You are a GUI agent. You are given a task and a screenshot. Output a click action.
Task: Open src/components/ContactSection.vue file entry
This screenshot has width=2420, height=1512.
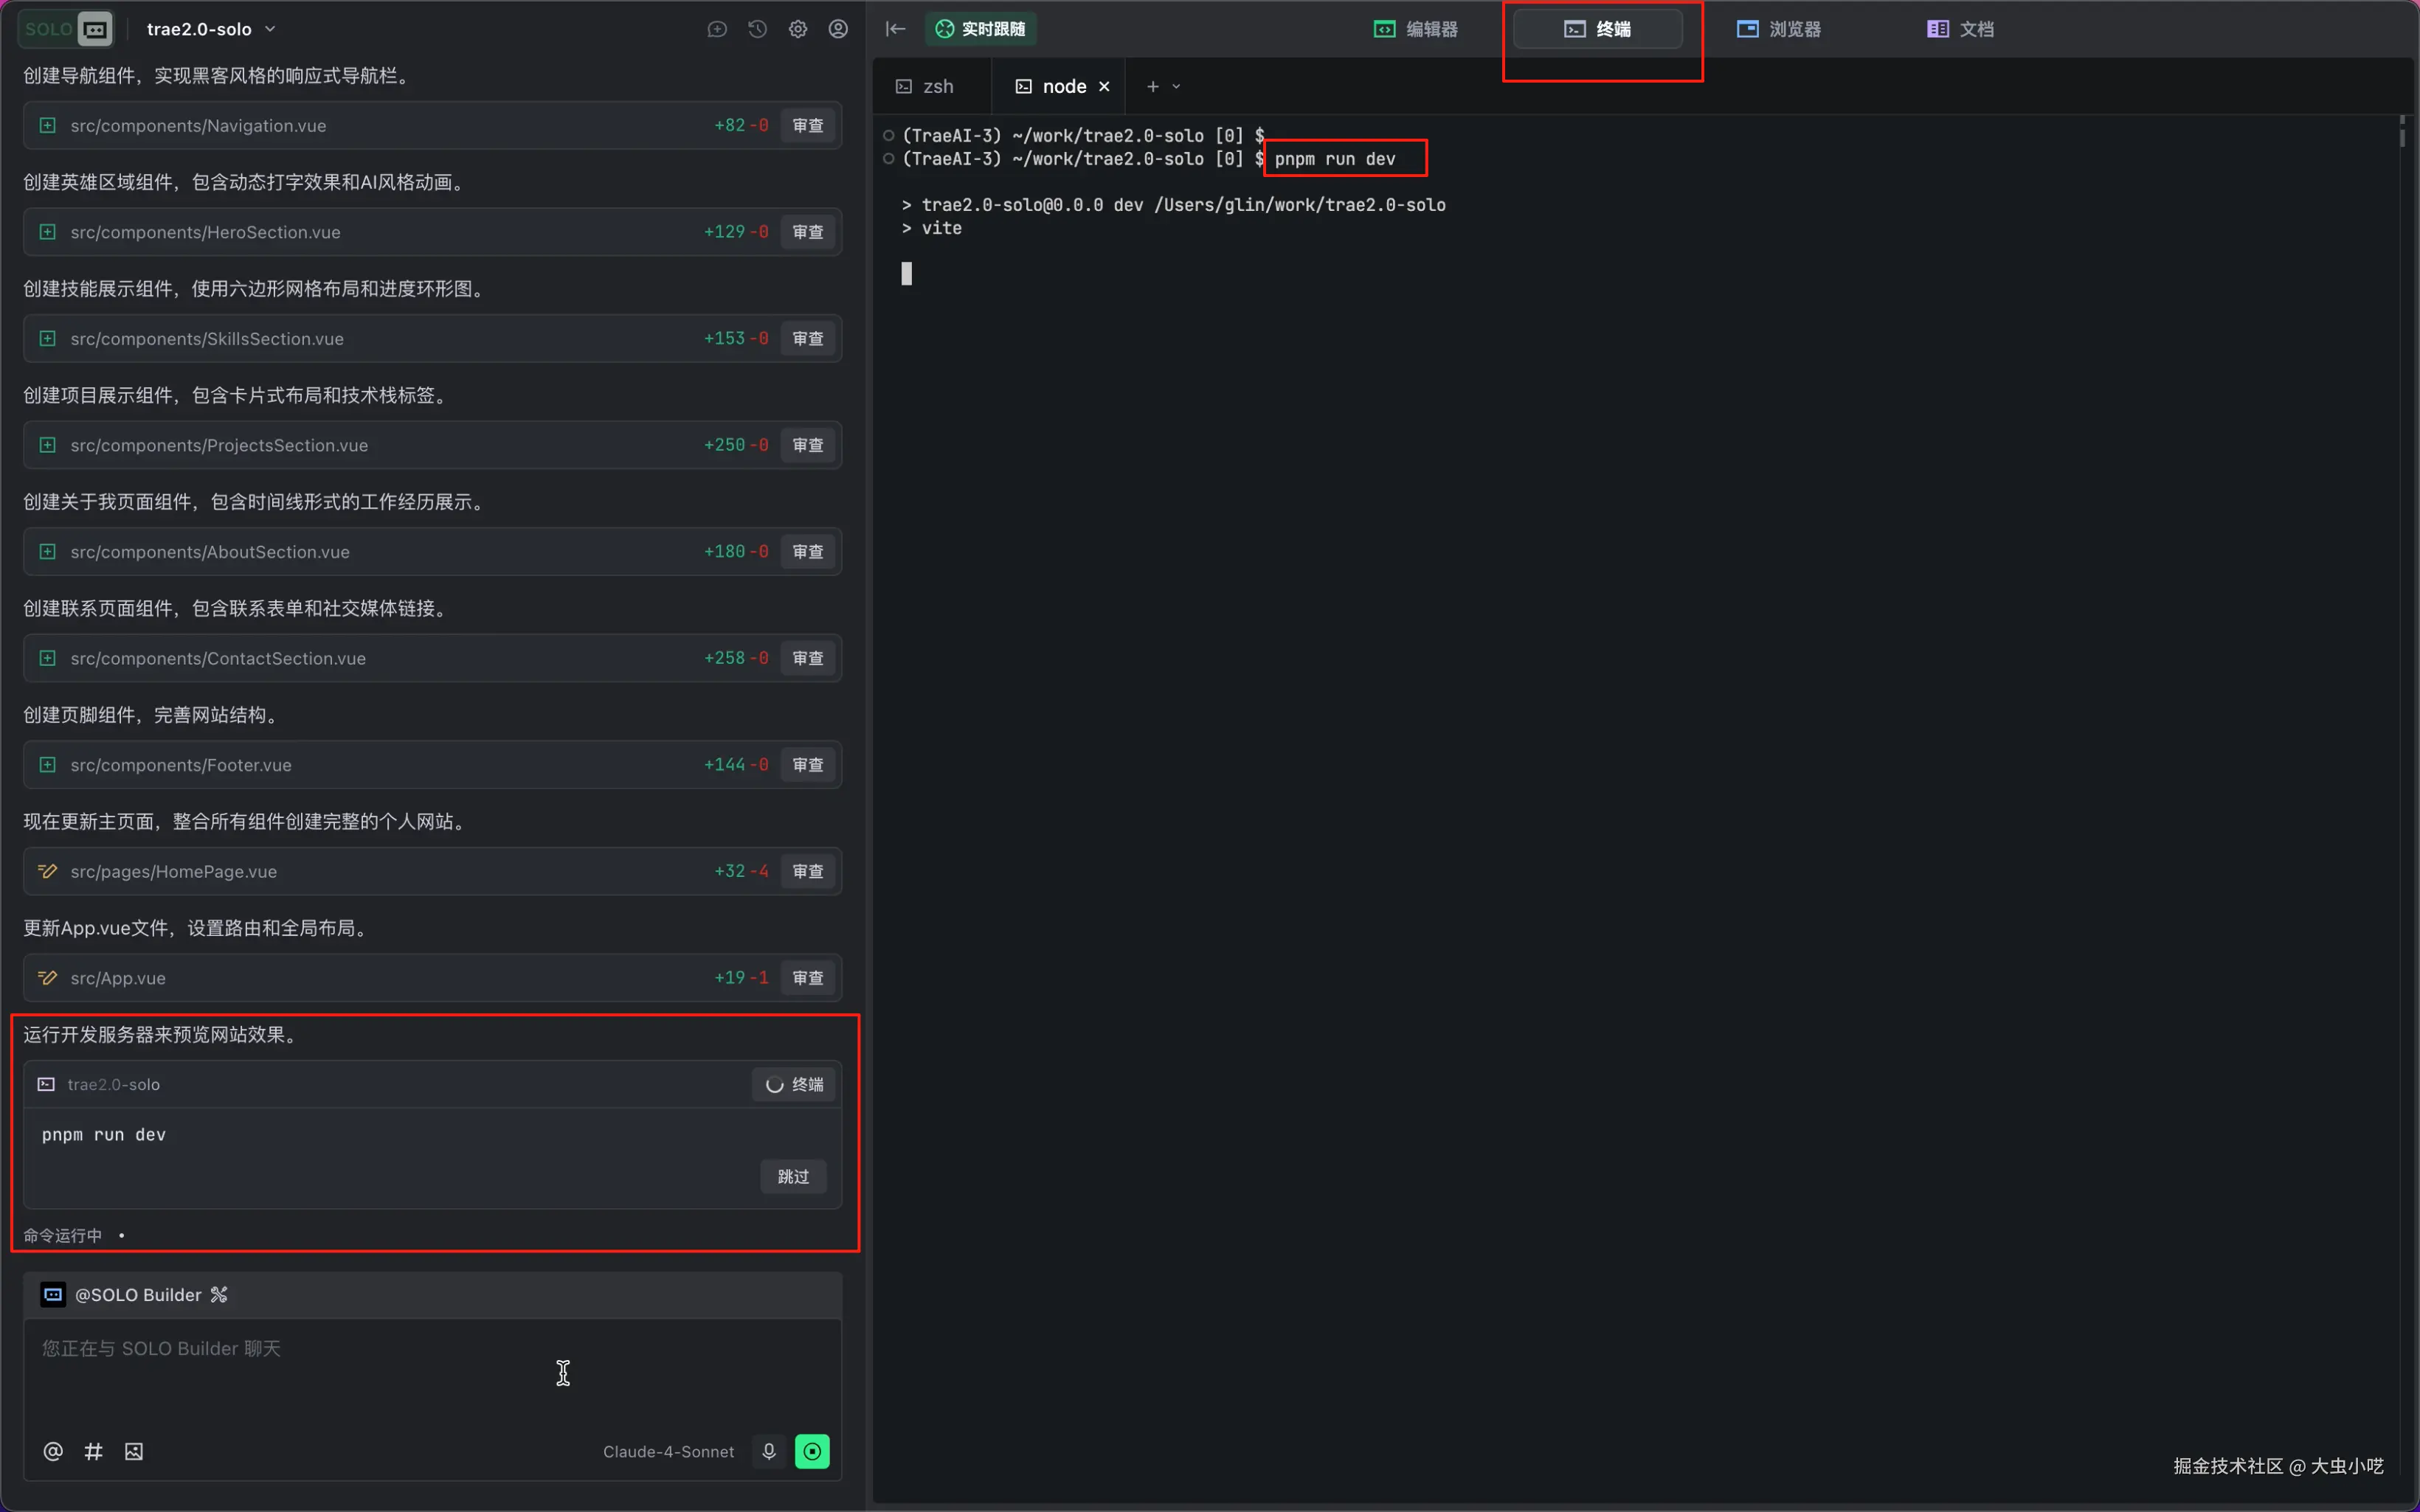click(x=432, y=658)
